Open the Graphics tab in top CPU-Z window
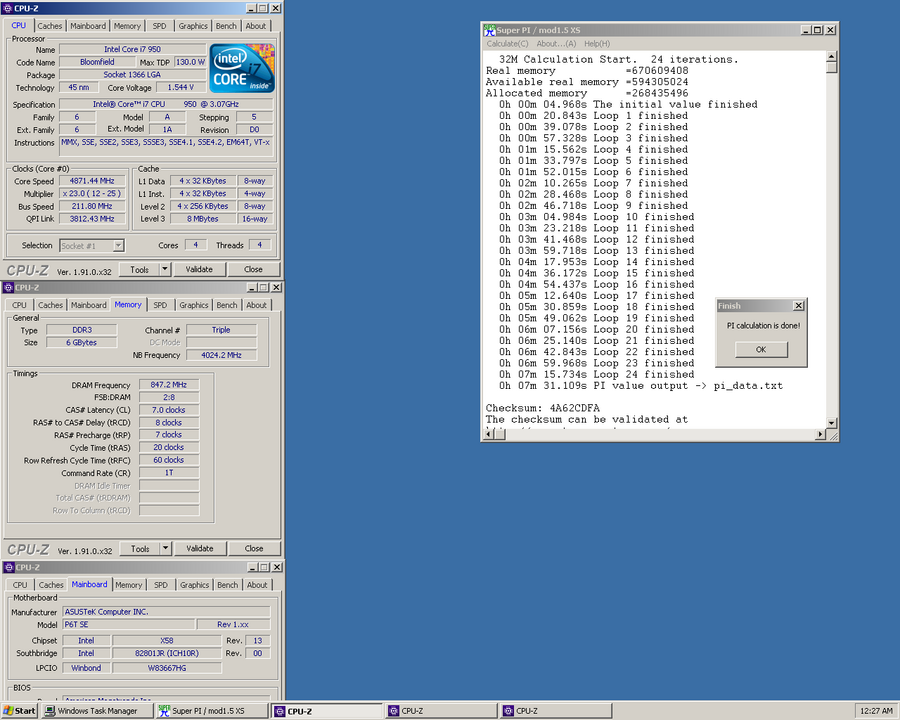 pos(193,26)
